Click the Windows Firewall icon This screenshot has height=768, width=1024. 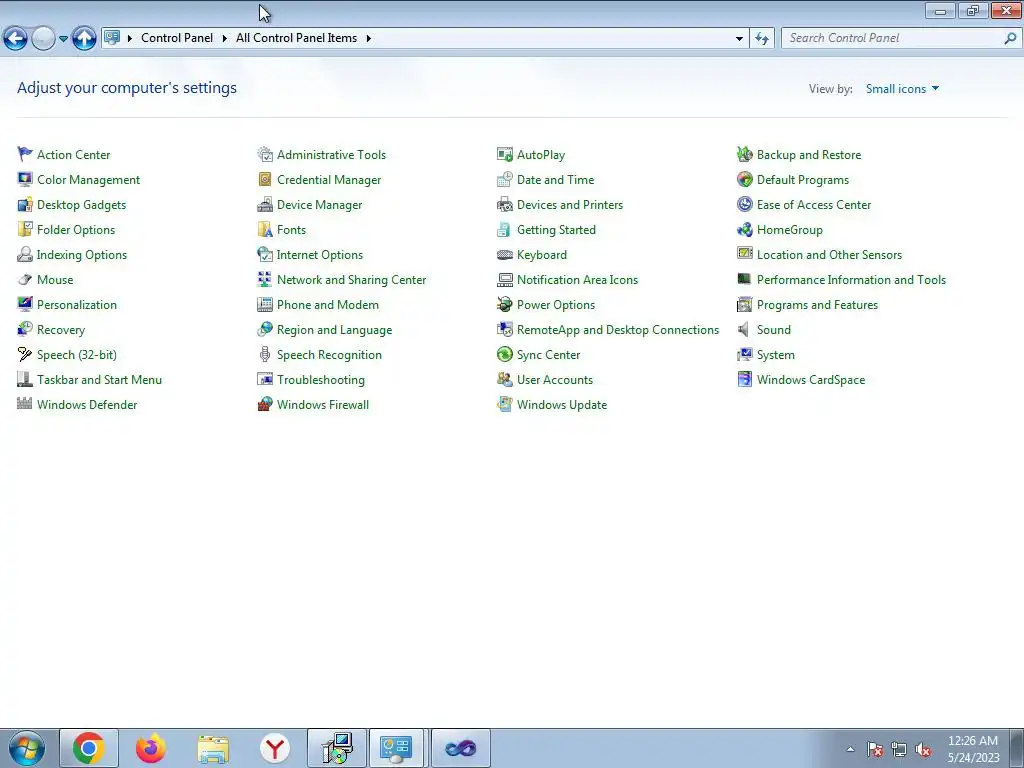[x=264, y=404]
